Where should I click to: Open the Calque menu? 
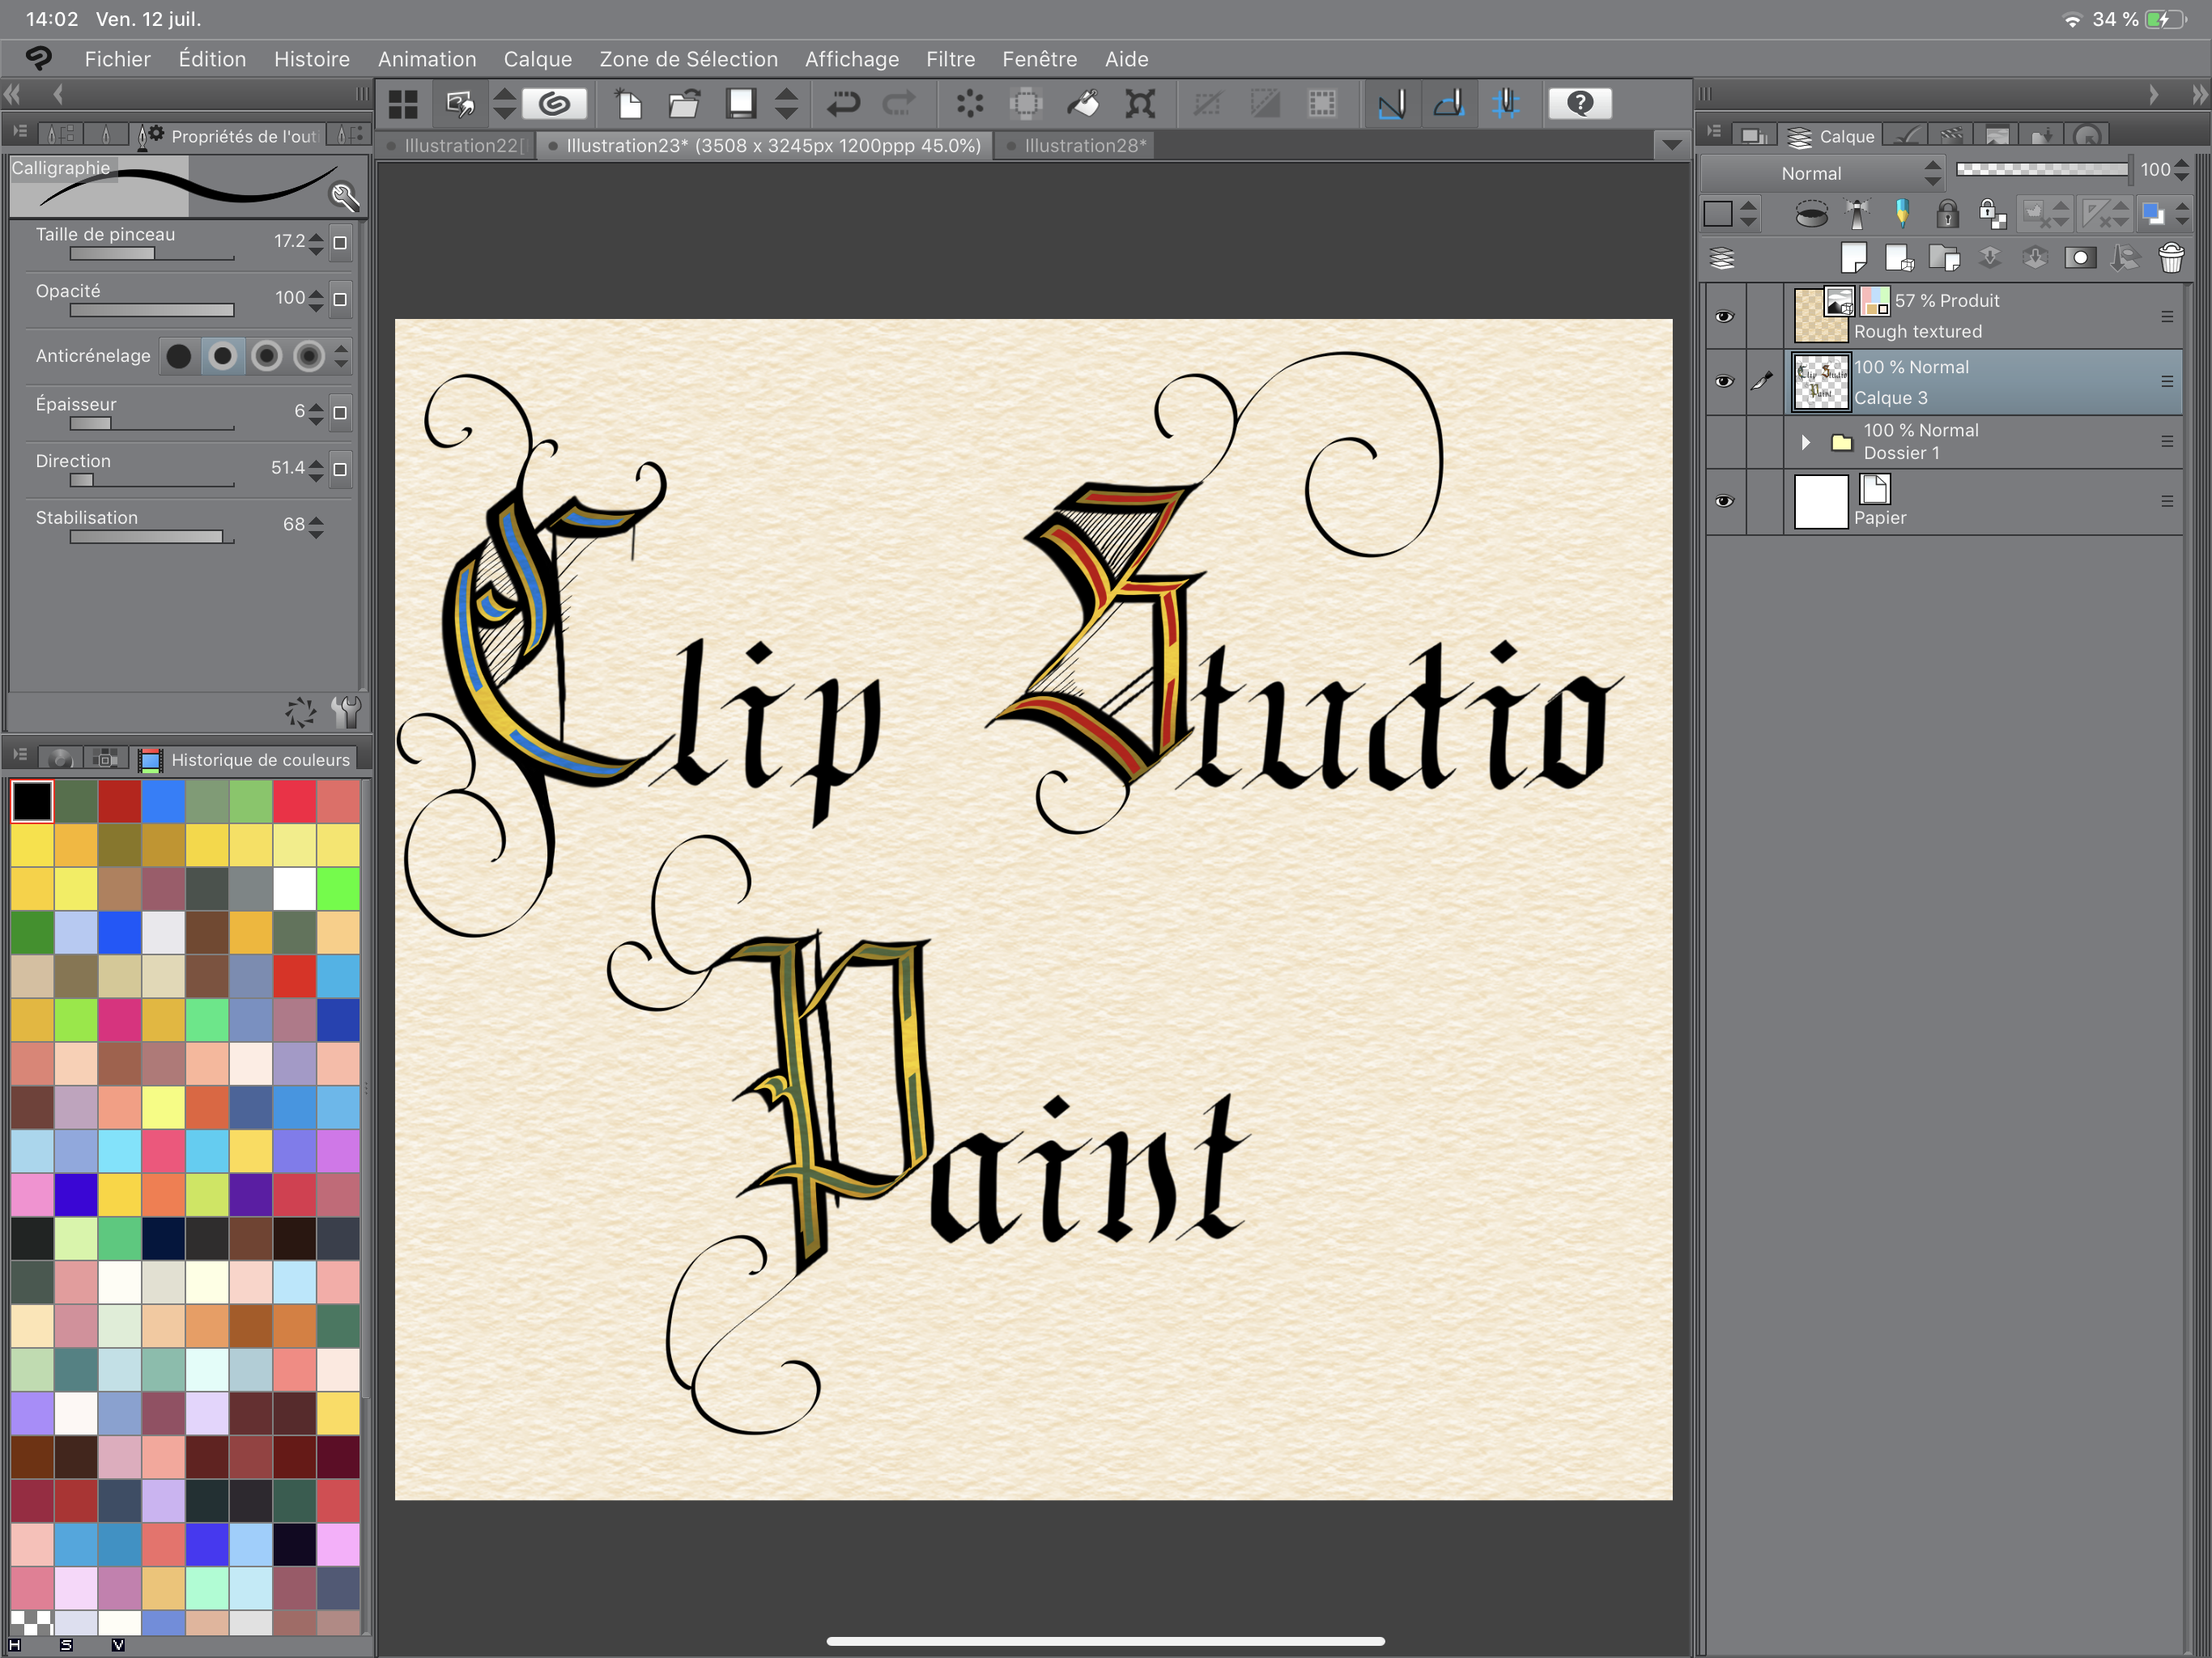pos(538,59)
